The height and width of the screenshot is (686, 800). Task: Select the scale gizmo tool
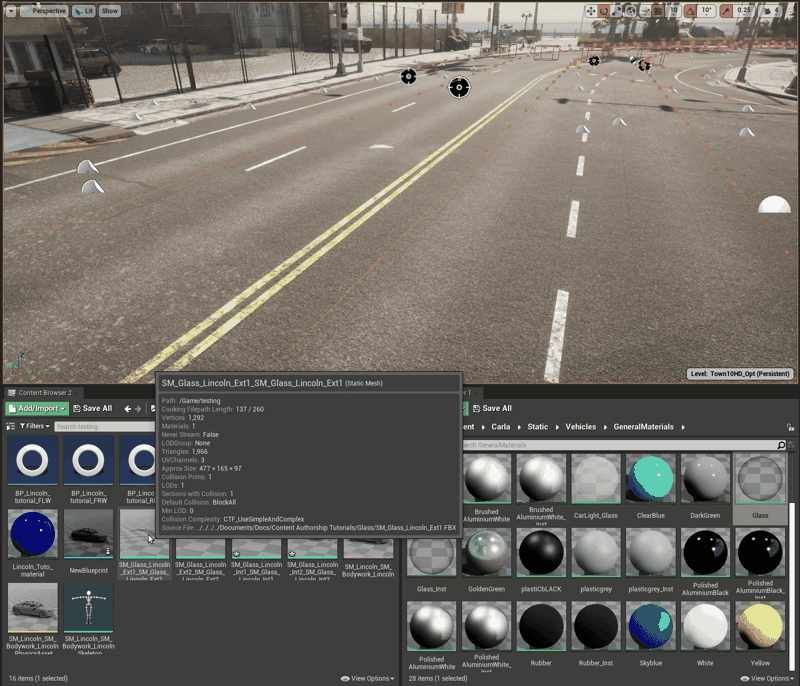coord(617,11)
